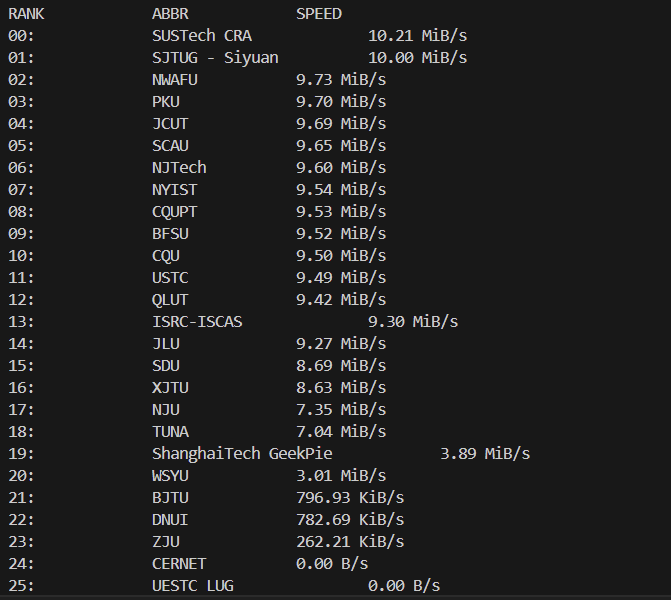Click the 7.04 MiB/s speed value
The height and width of the screenshot is (600, 671).
tap(341, 432)
